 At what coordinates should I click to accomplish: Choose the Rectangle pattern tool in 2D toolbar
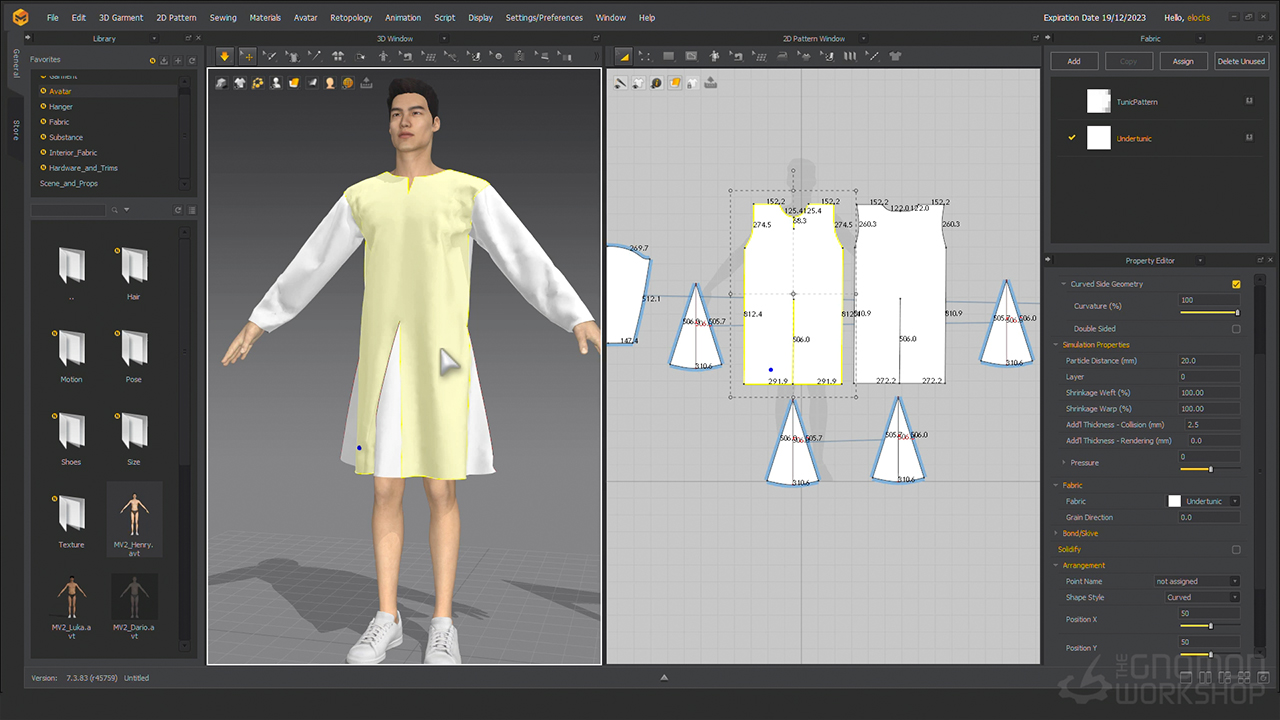[x=668, y=56]
